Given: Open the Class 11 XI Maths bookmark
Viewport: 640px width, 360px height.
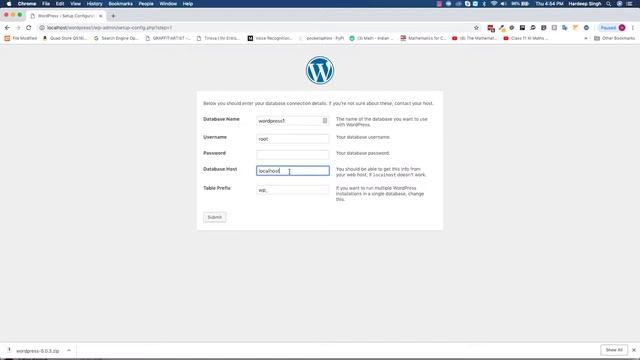Looking at the screenshot, I should (x=526, y=38).
